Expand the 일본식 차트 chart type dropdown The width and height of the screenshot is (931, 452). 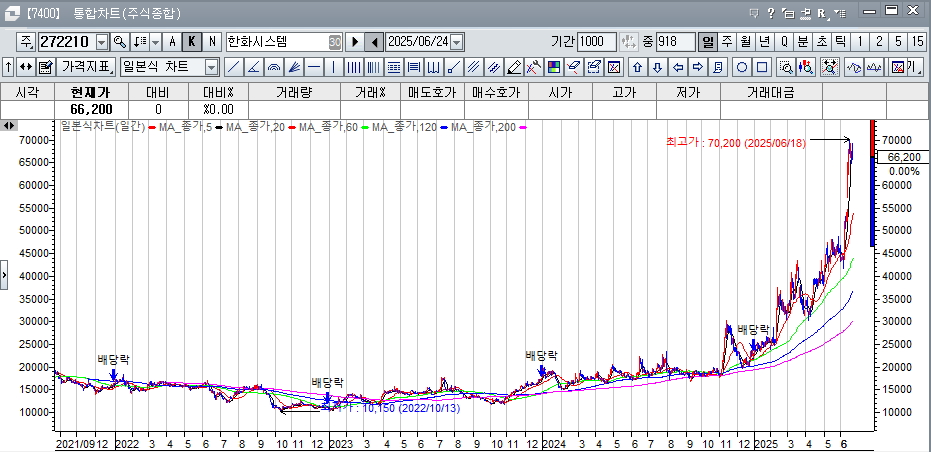point(211,67)
